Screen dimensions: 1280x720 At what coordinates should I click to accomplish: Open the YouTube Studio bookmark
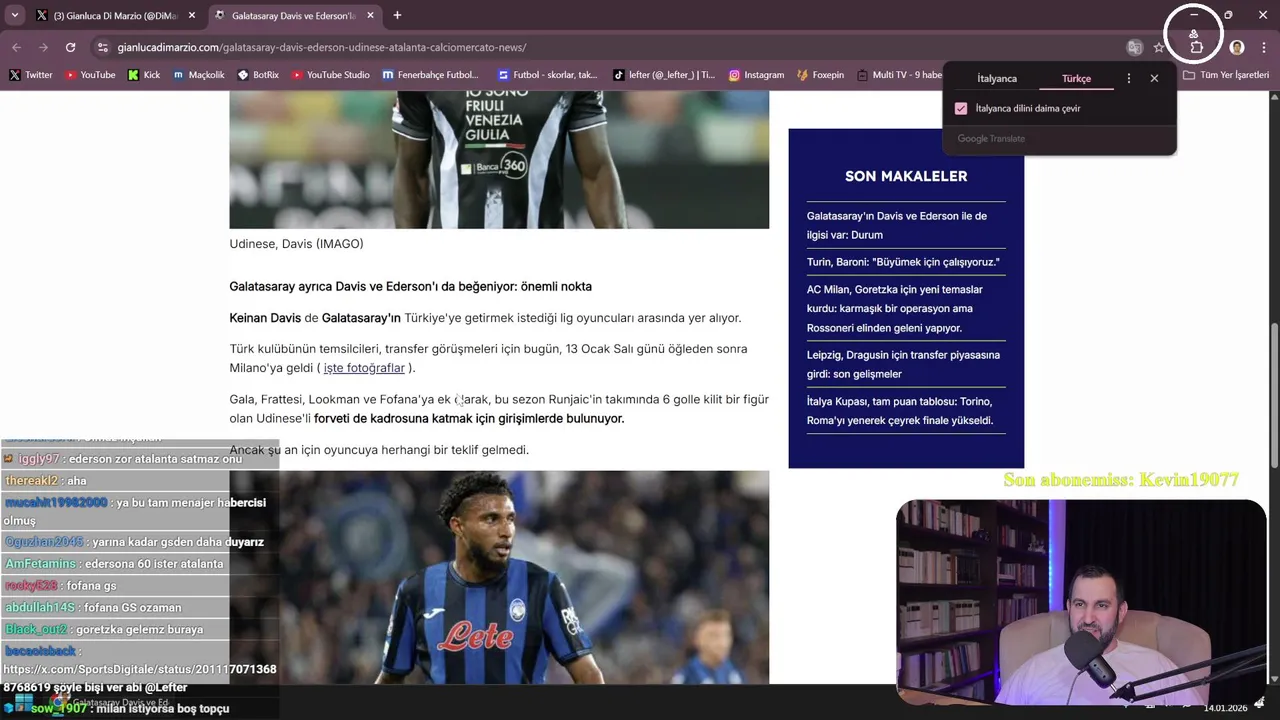(x=331, y=75)
